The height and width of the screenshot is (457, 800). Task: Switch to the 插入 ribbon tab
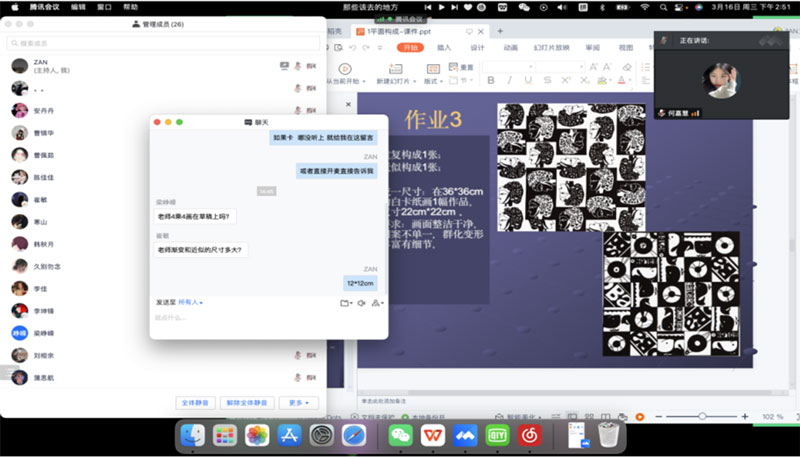(x=444, y=47)
